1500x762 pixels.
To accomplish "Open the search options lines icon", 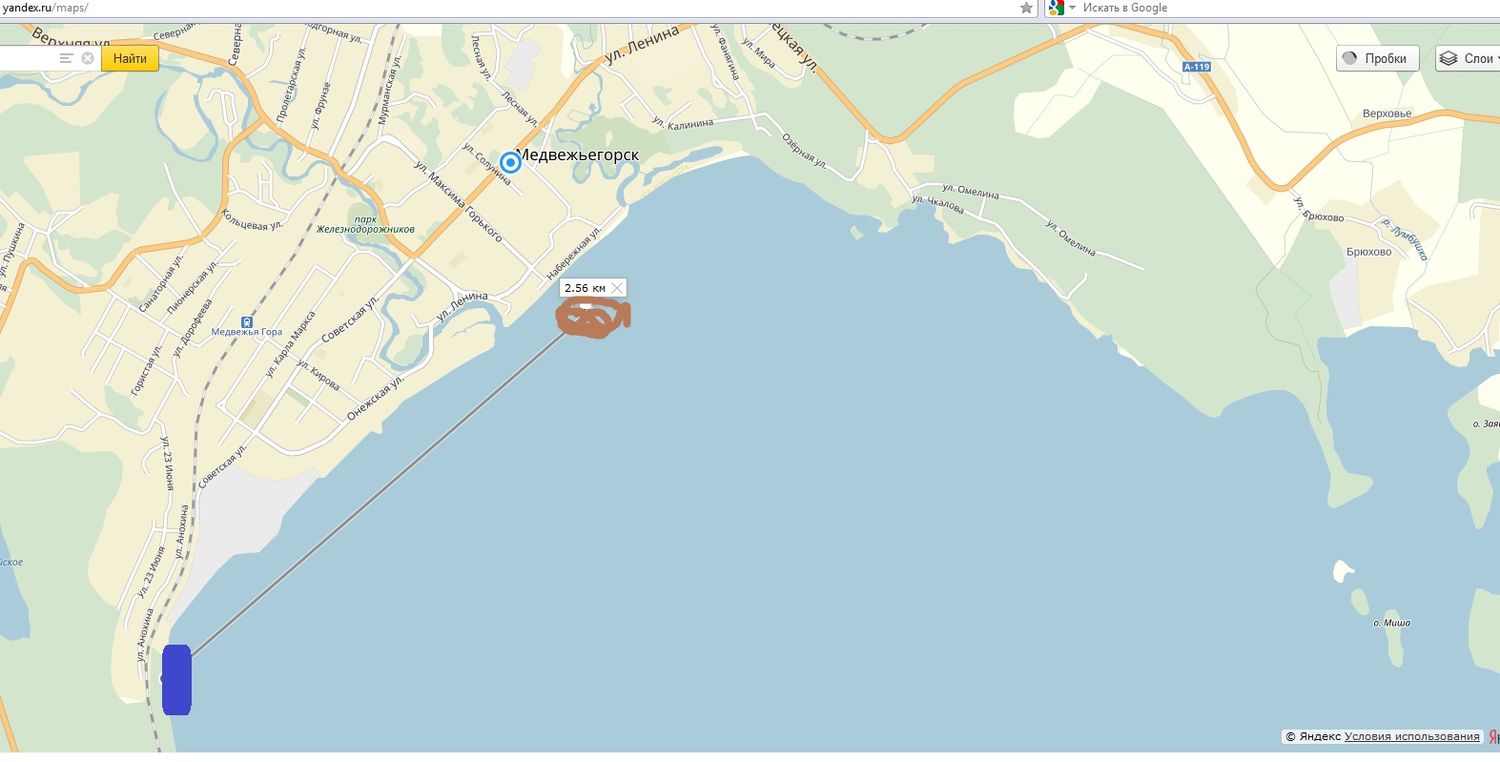I will pyautogui.click(x=66, y=58).
